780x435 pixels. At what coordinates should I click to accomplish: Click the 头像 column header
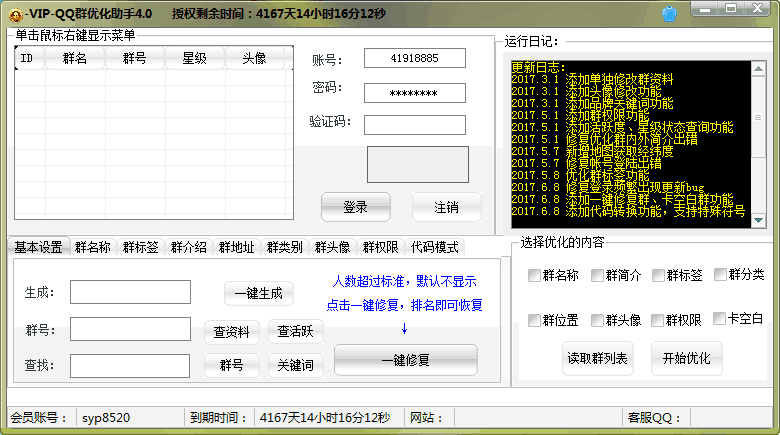coord(255,58)
